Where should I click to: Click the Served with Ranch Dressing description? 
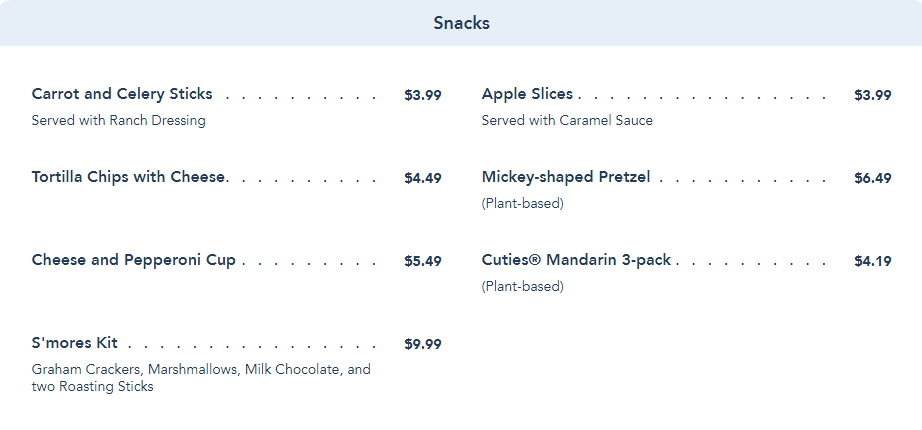click(119, 121)
